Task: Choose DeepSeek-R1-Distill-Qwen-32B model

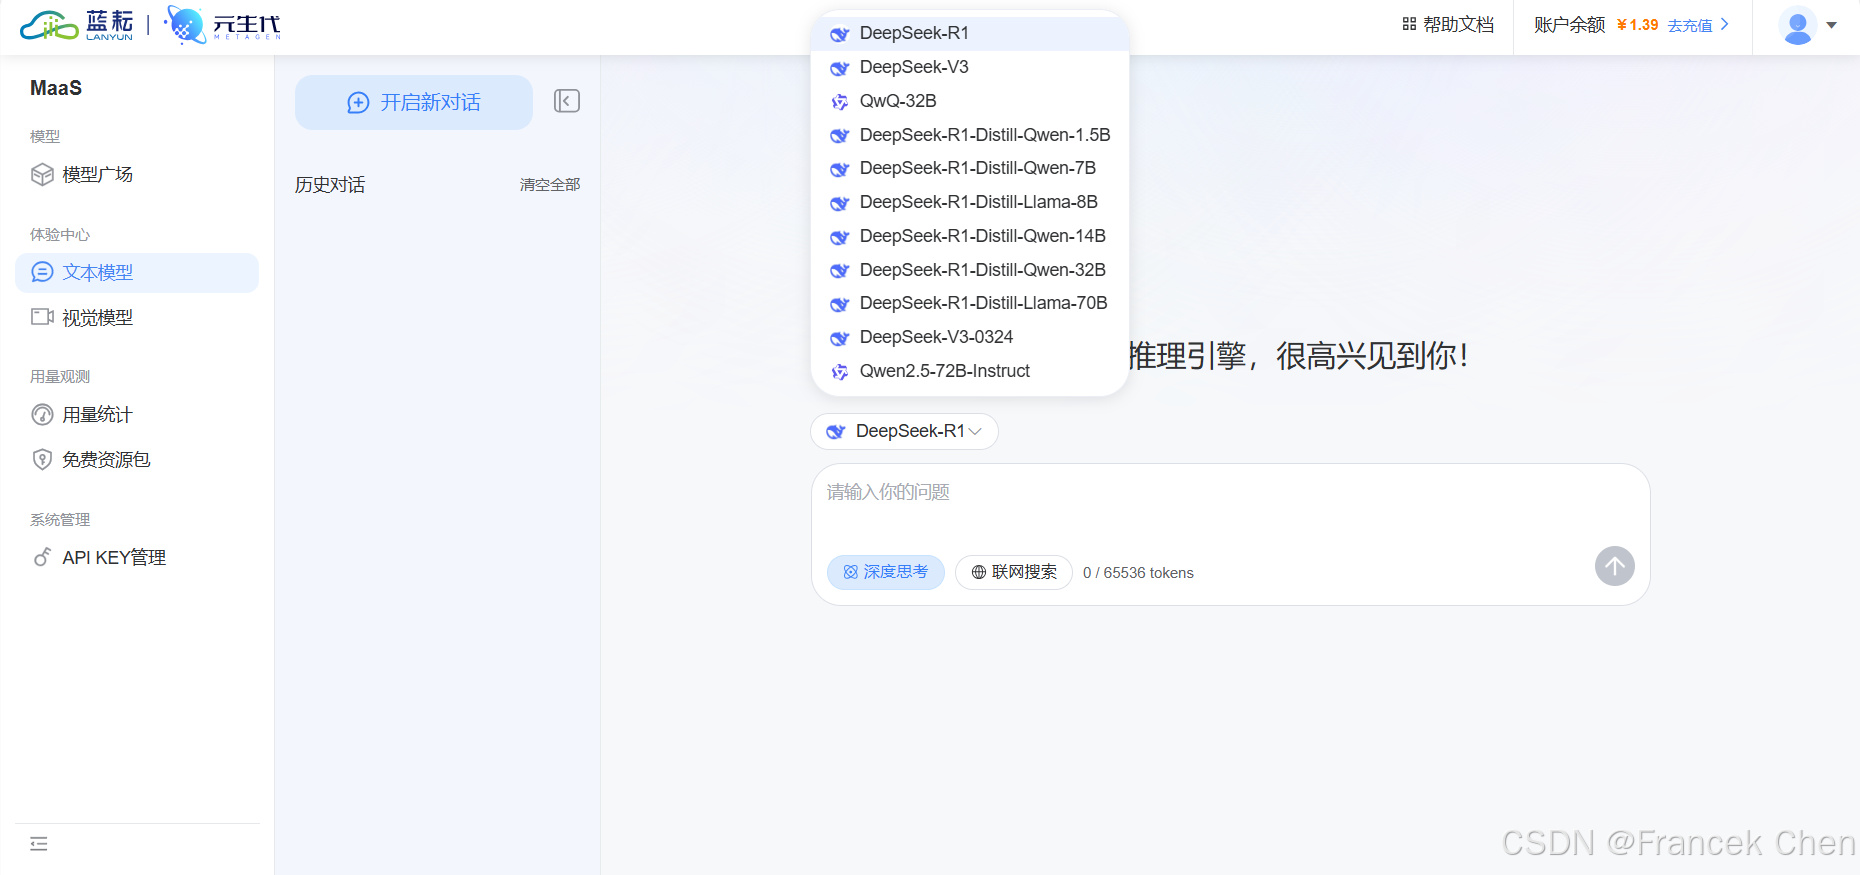Action: (970, 270)
